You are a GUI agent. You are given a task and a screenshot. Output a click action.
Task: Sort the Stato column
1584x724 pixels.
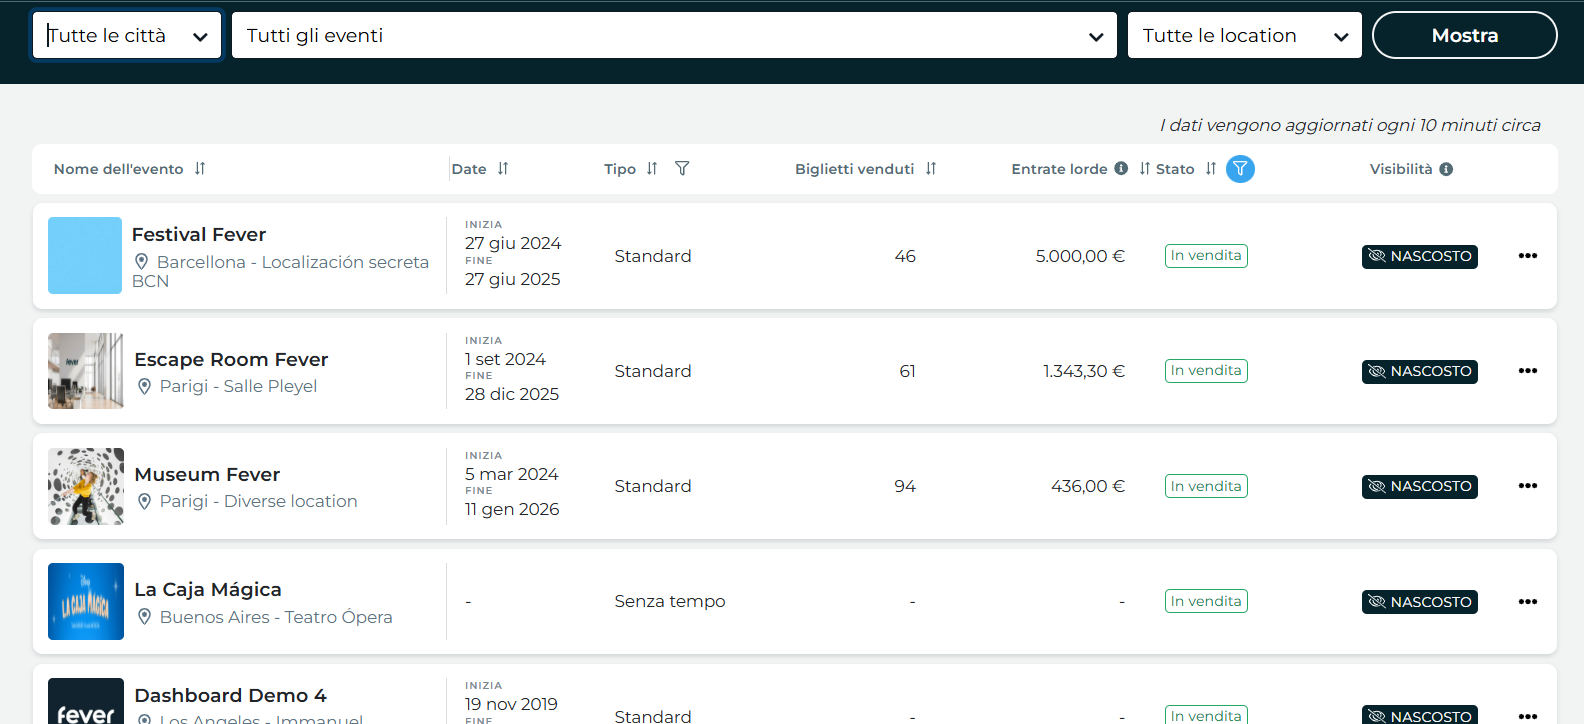(1211, 169)
